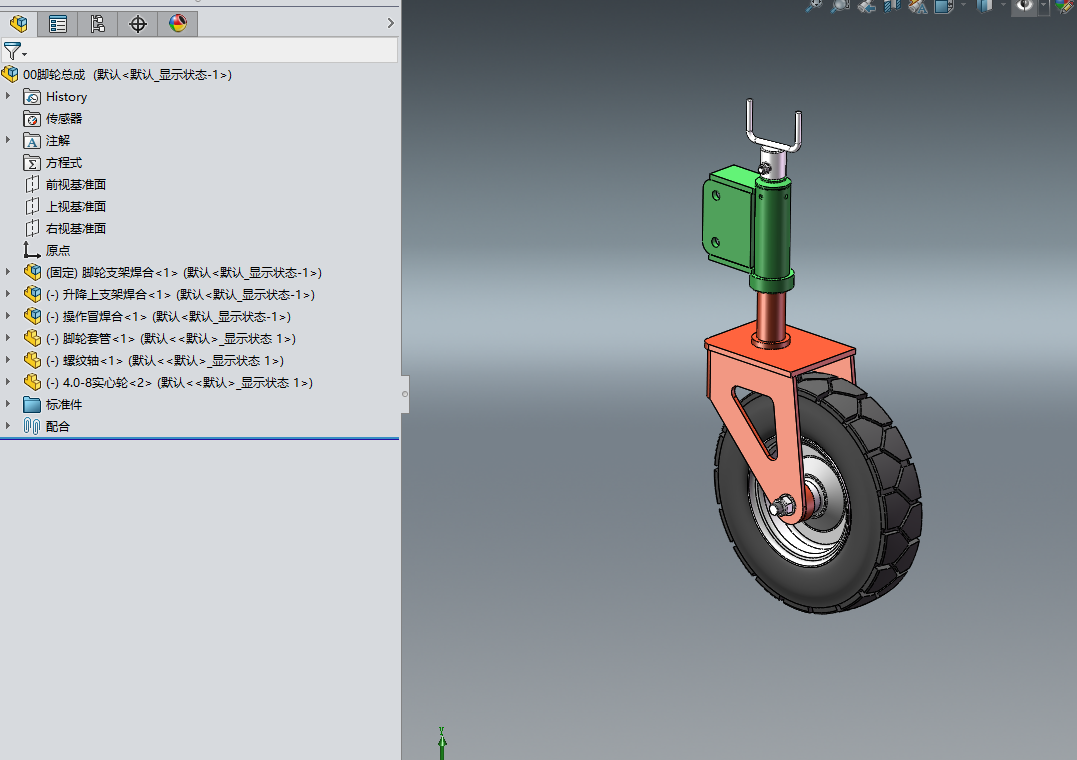Open the Hide/Show Items dropdown arrow
This screenshot has width=1077, height=760.
coord(1043,5)
